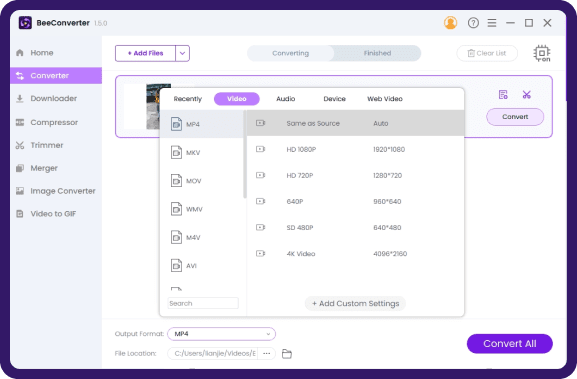Open Downloader from the sidebar

[56, 98]
